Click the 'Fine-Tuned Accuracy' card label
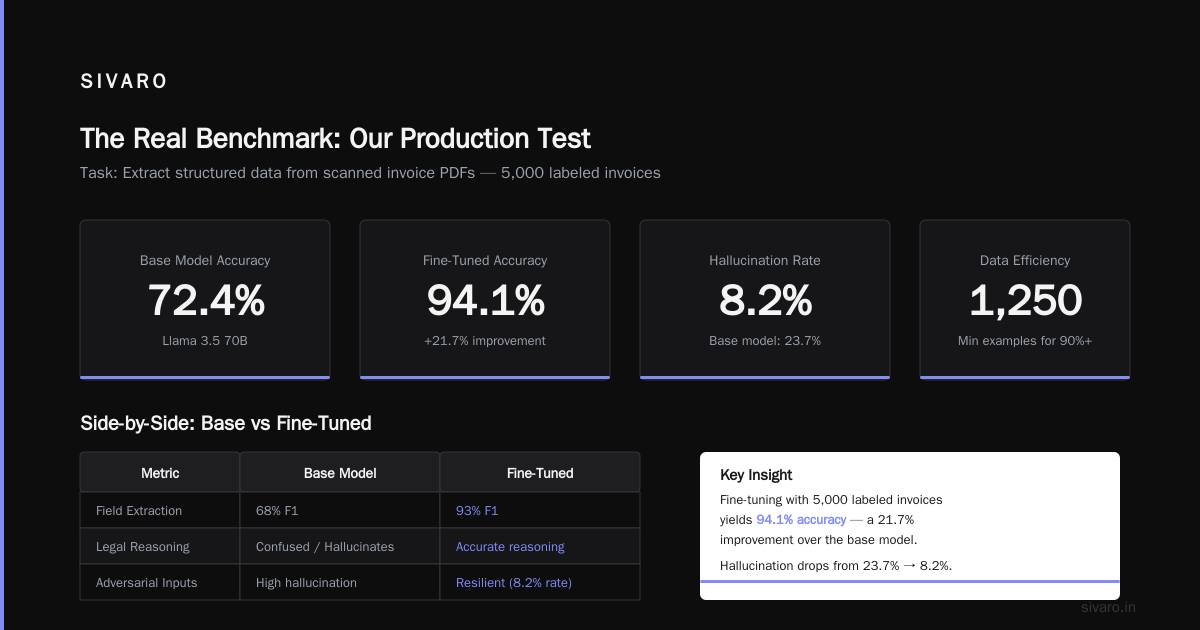Image resolution: width=1200 pixels, height=630 pixels. coord(485,260)
